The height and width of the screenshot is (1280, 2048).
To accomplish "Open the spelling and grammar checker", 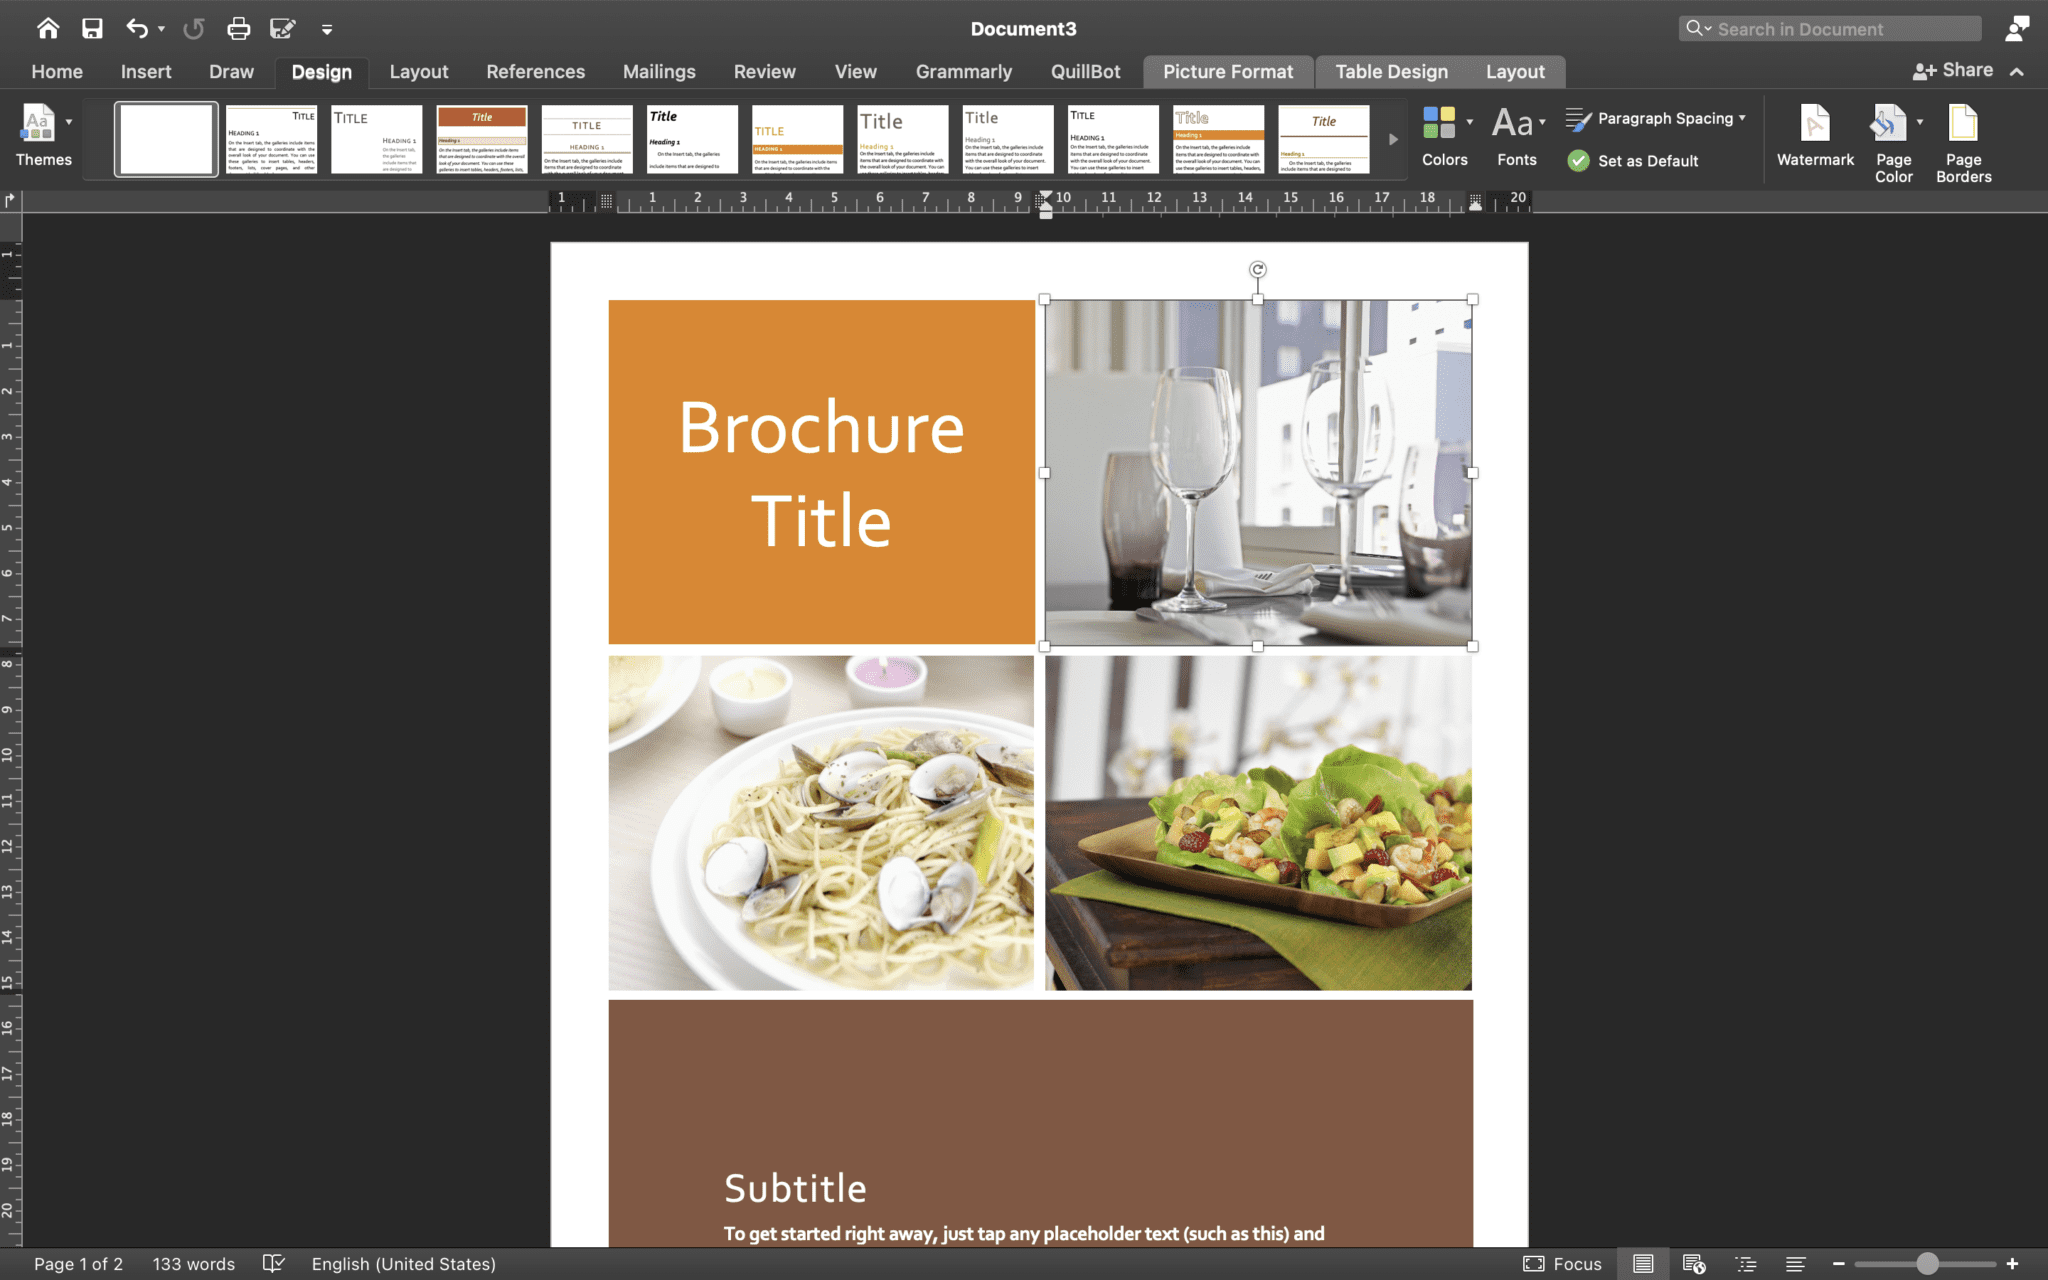I will coord(273,1263).
